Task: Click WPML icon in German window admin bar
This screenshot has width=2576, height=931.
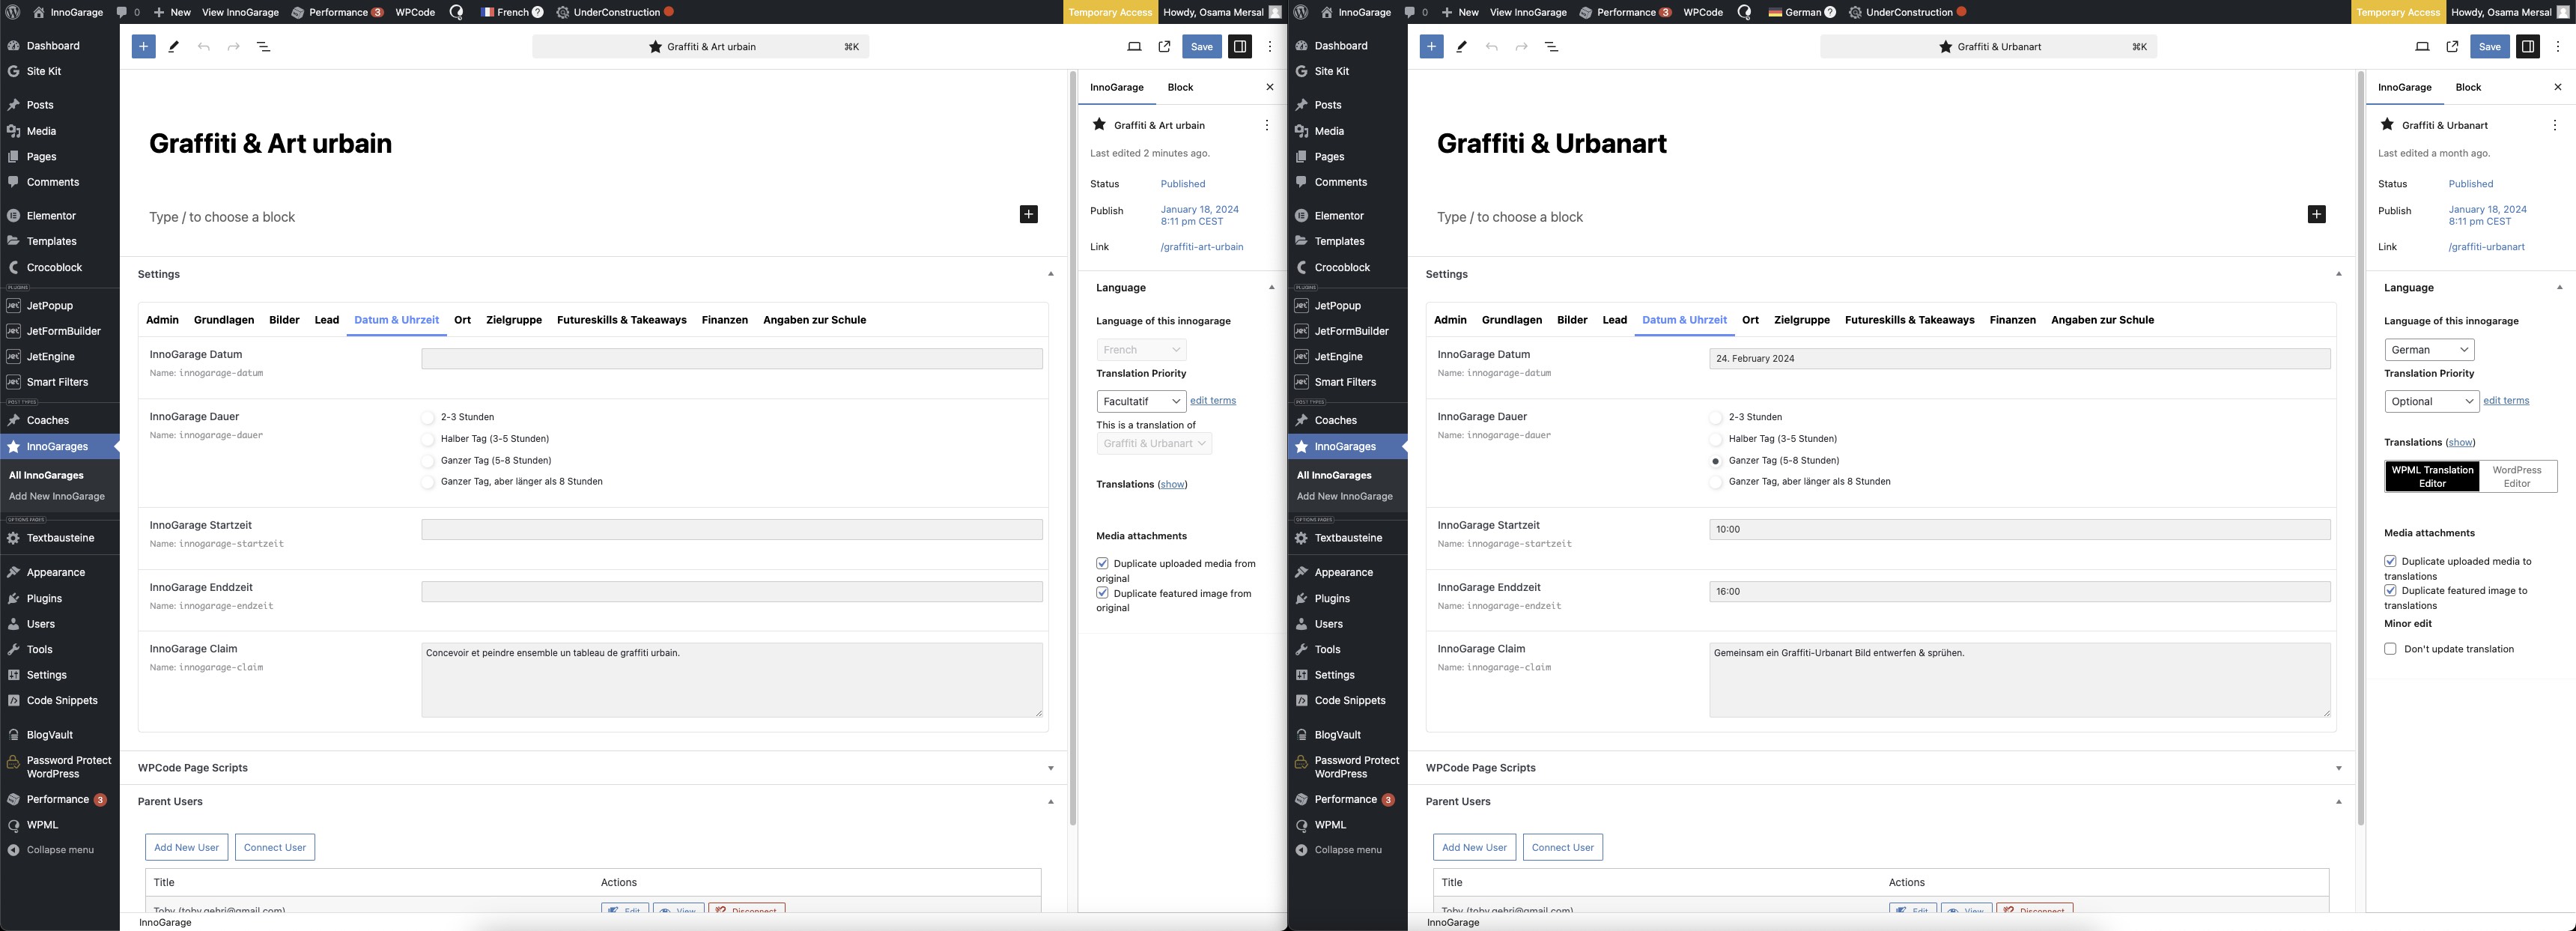Action: click(x=1744, y=12)
